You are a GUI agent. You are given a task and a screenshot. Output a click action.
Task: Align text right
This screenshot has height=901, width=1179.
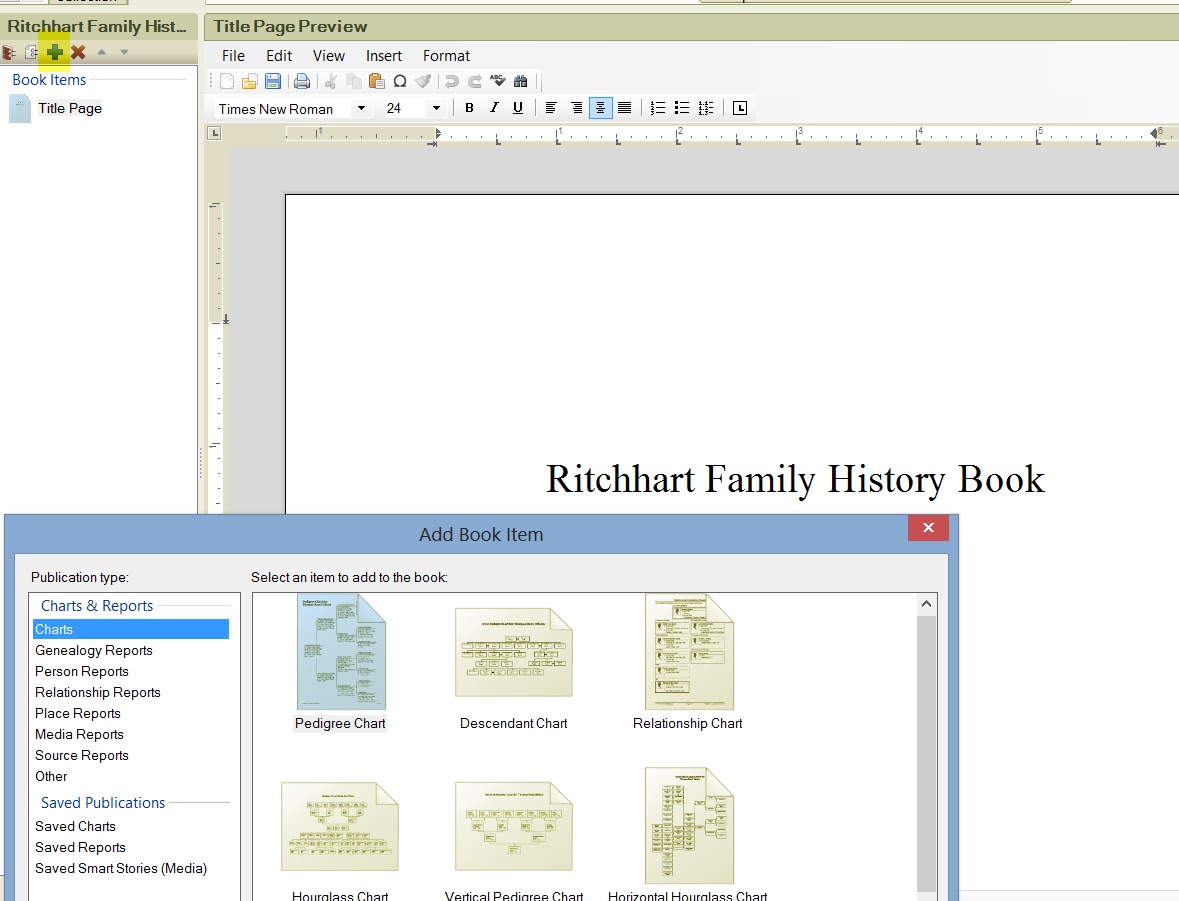(576, 108)
